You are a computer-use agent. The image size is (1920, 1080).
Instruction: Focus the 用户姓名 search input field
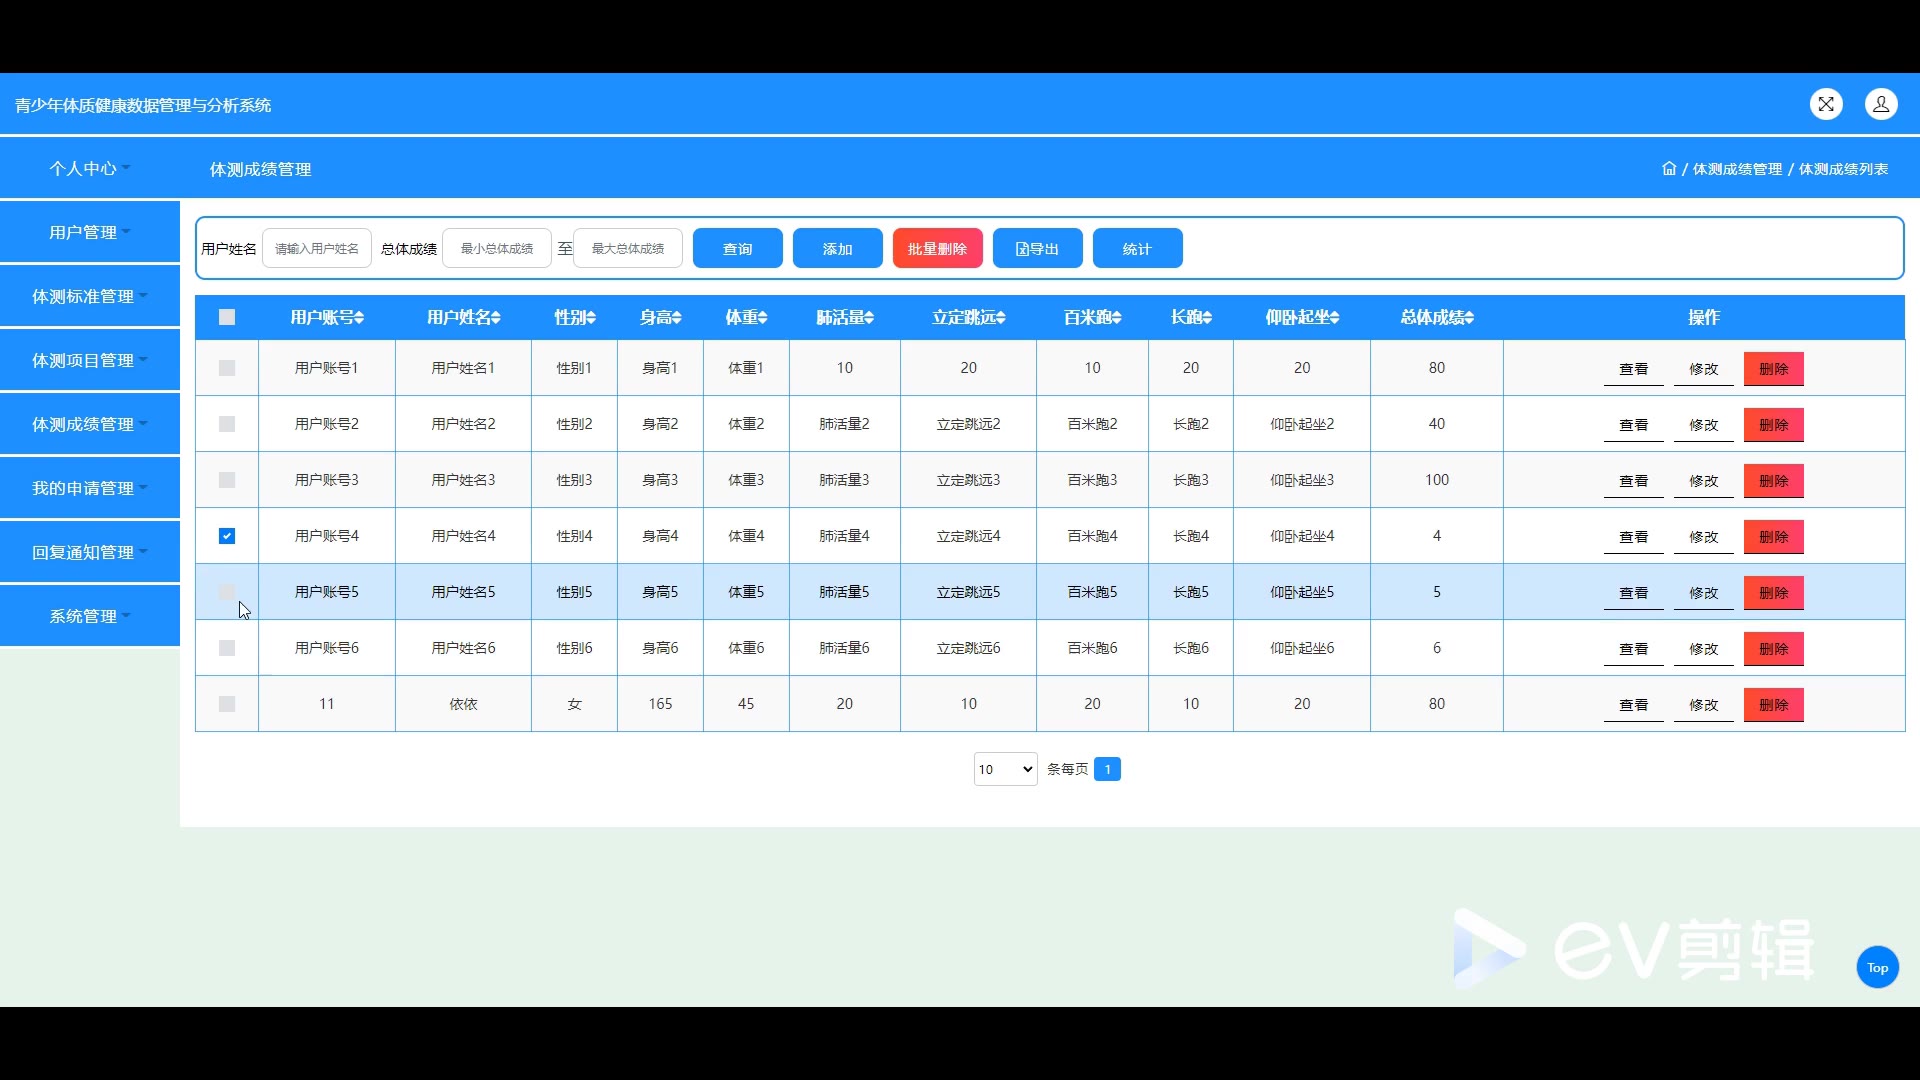coord(317,249)
